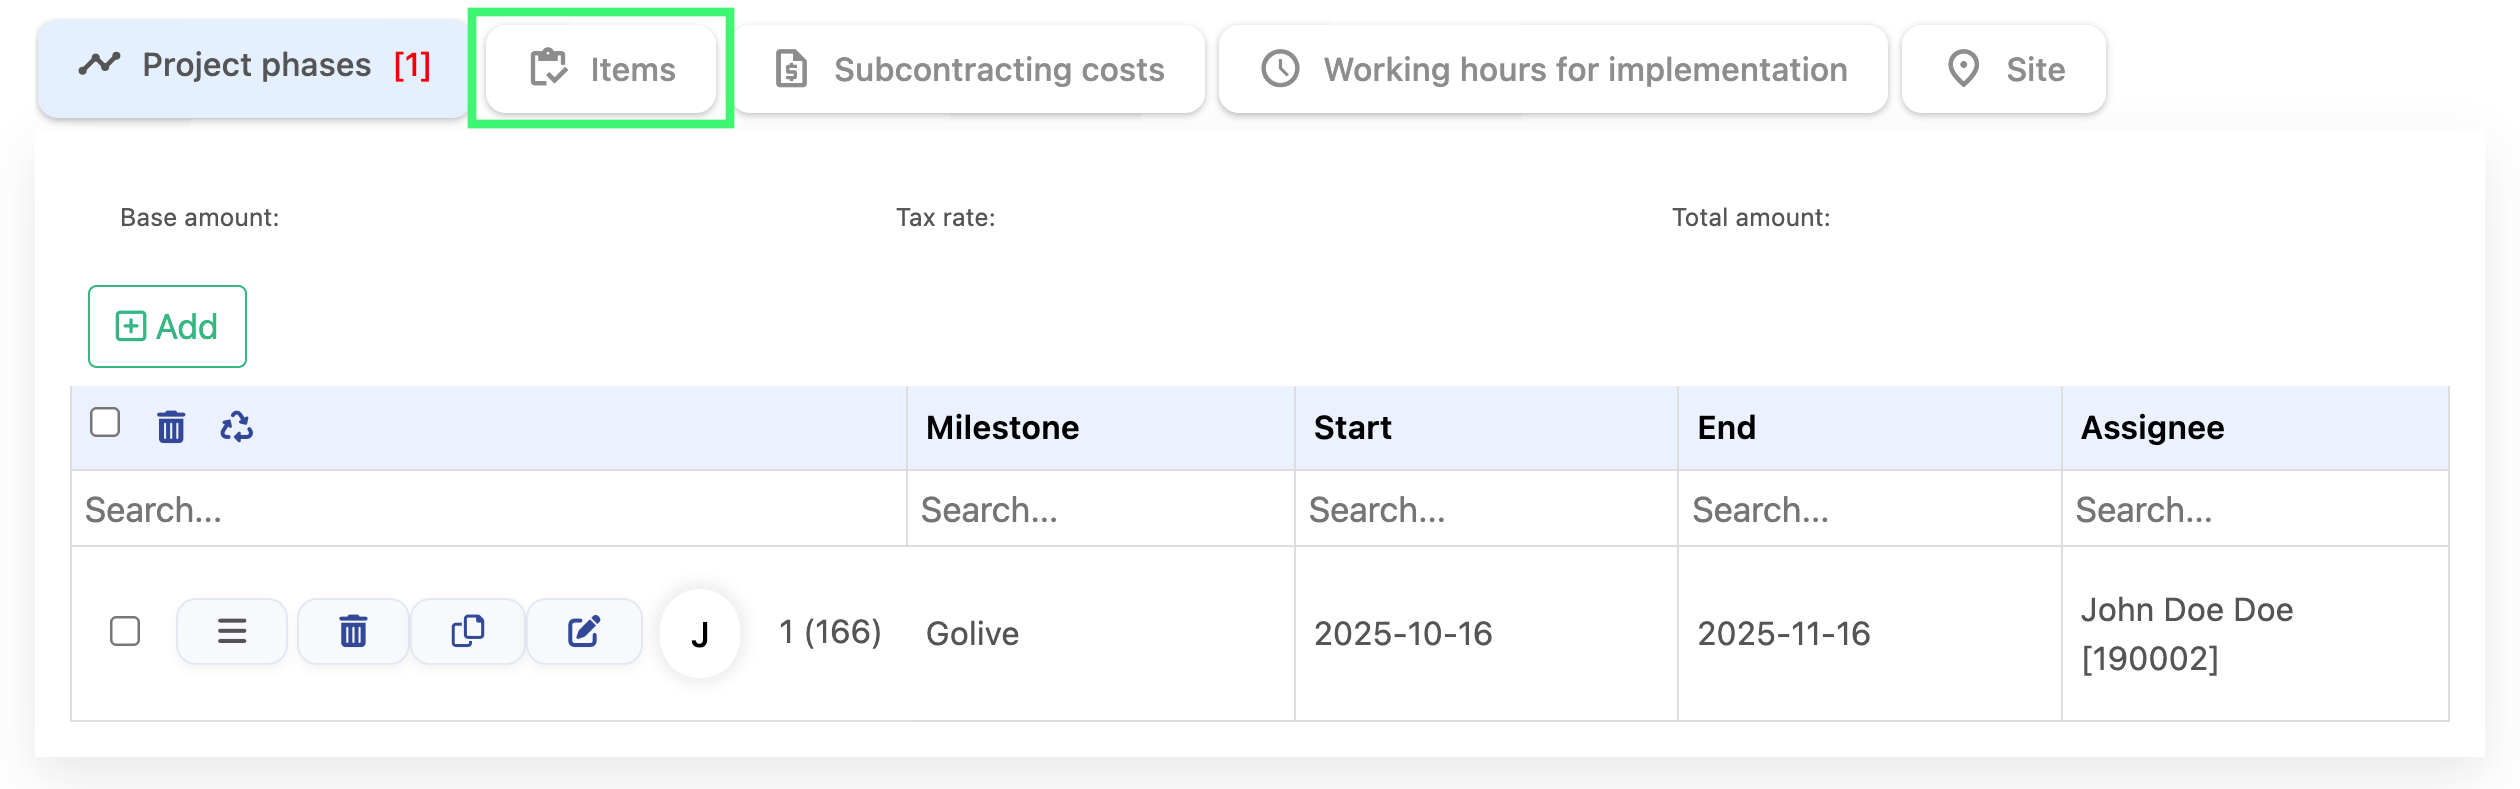Image resolution: width=2520 pixels, height=789 pixels.
Task: Open the Subcontracting costs tab
Action: (969, 69)
